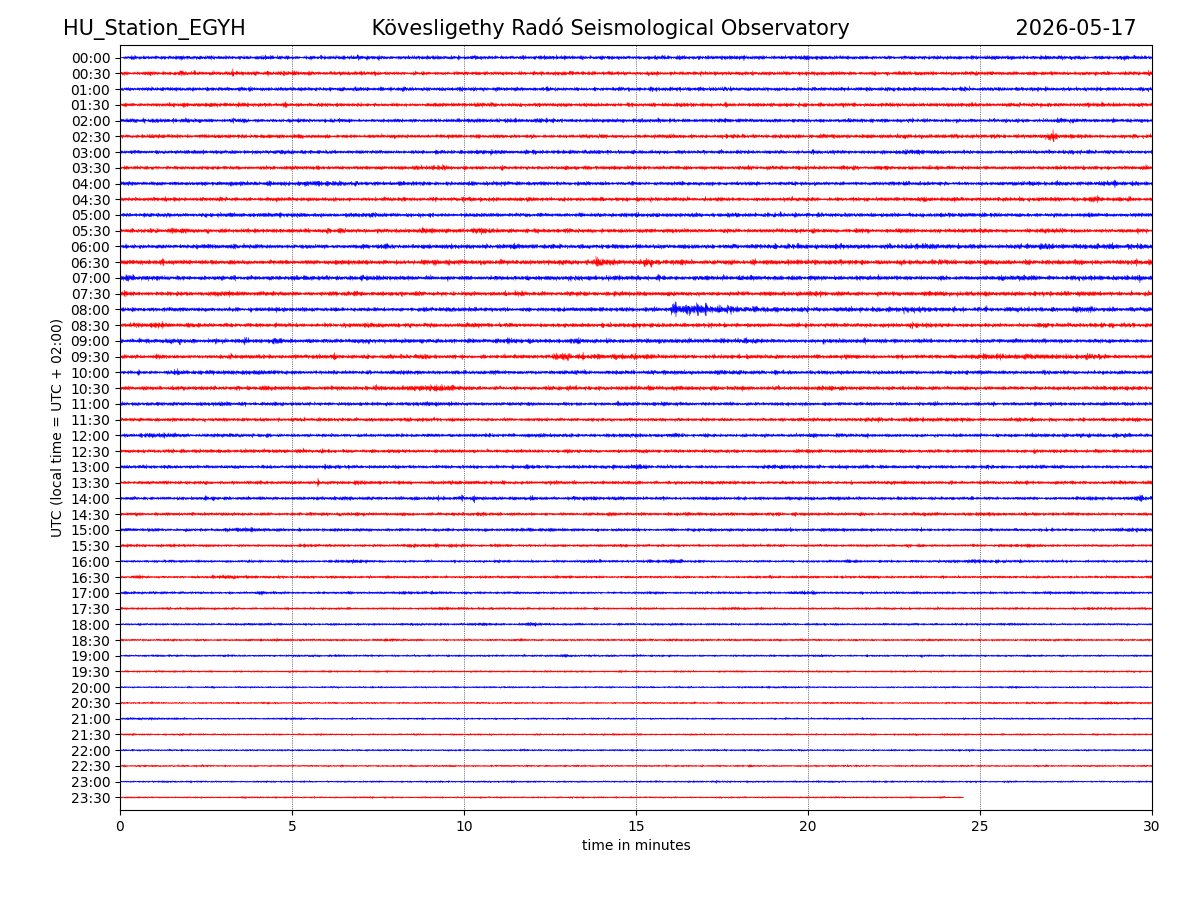
Task: Click the 06:30 red trace burst
Action: pyautogui.click(x=598, y=262)
